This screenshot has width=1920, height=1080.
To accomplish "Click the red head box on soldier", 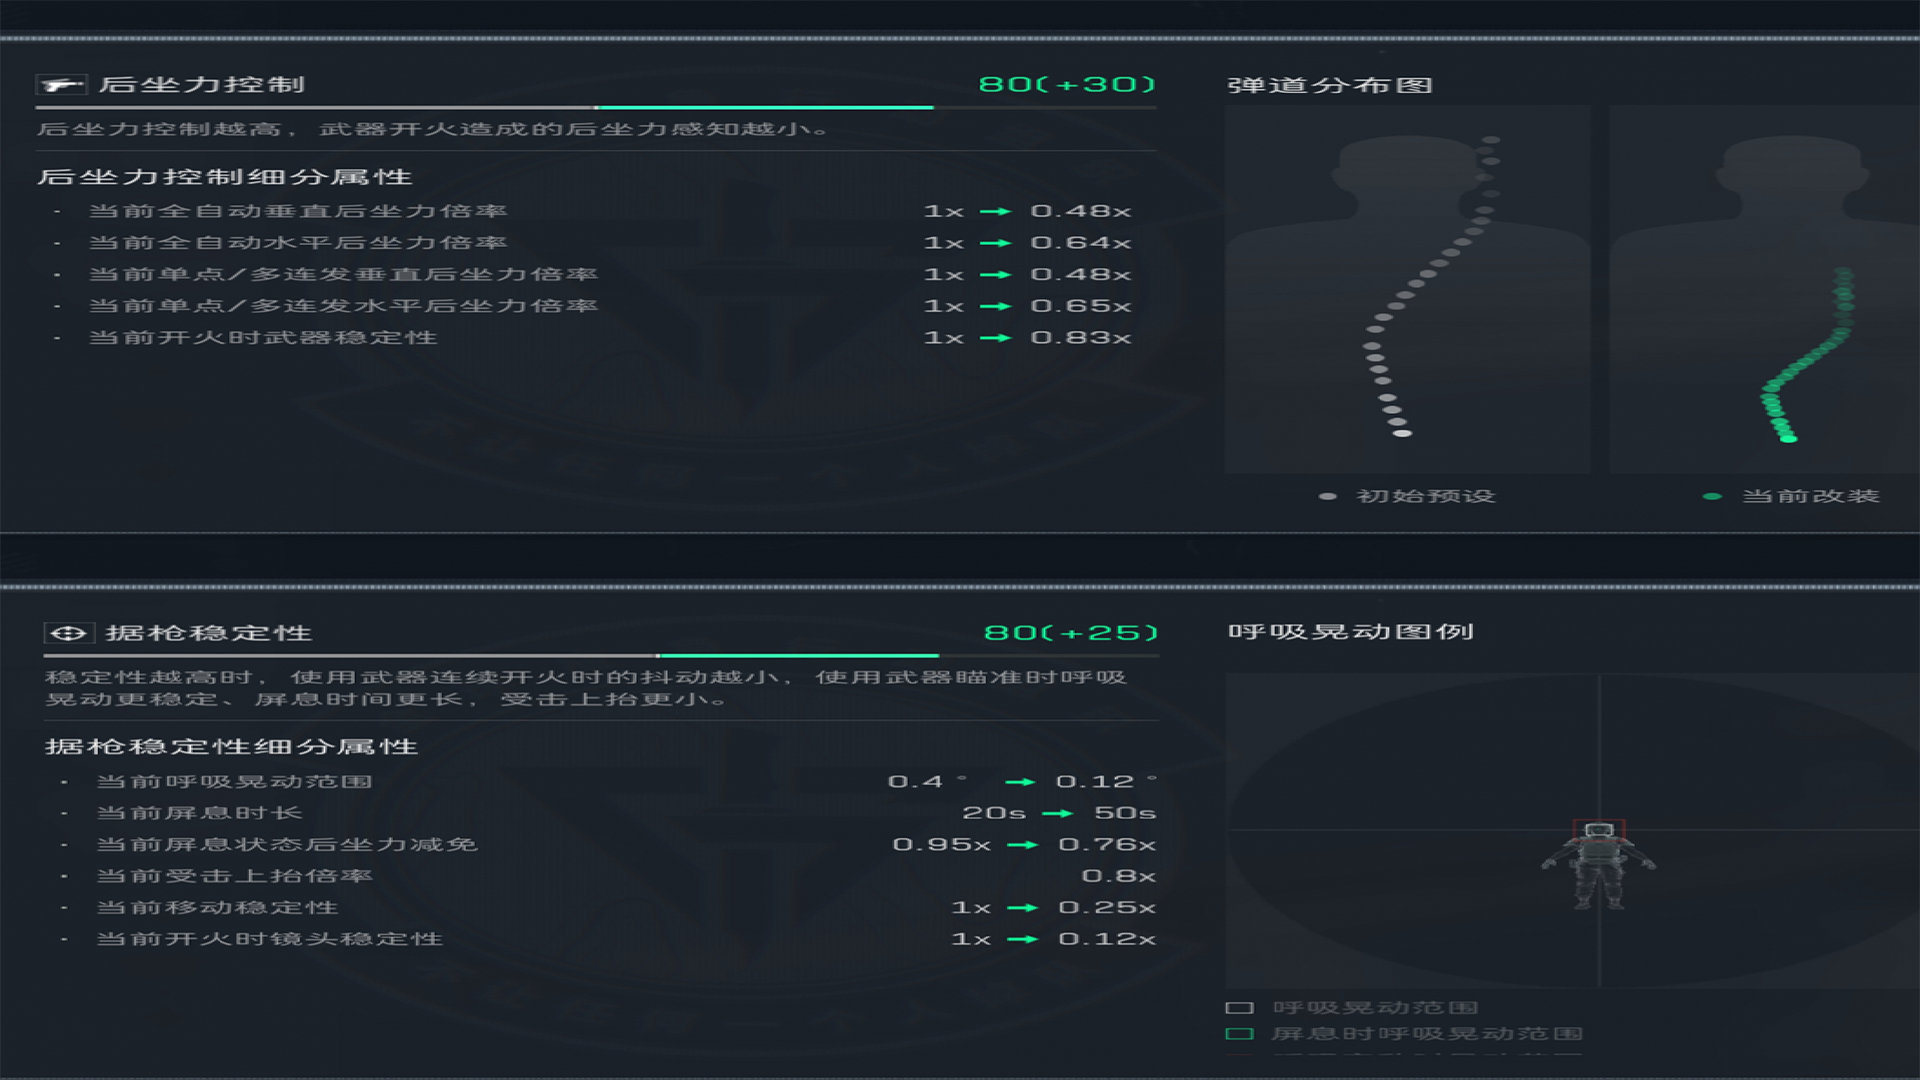I will (1599, 829).
